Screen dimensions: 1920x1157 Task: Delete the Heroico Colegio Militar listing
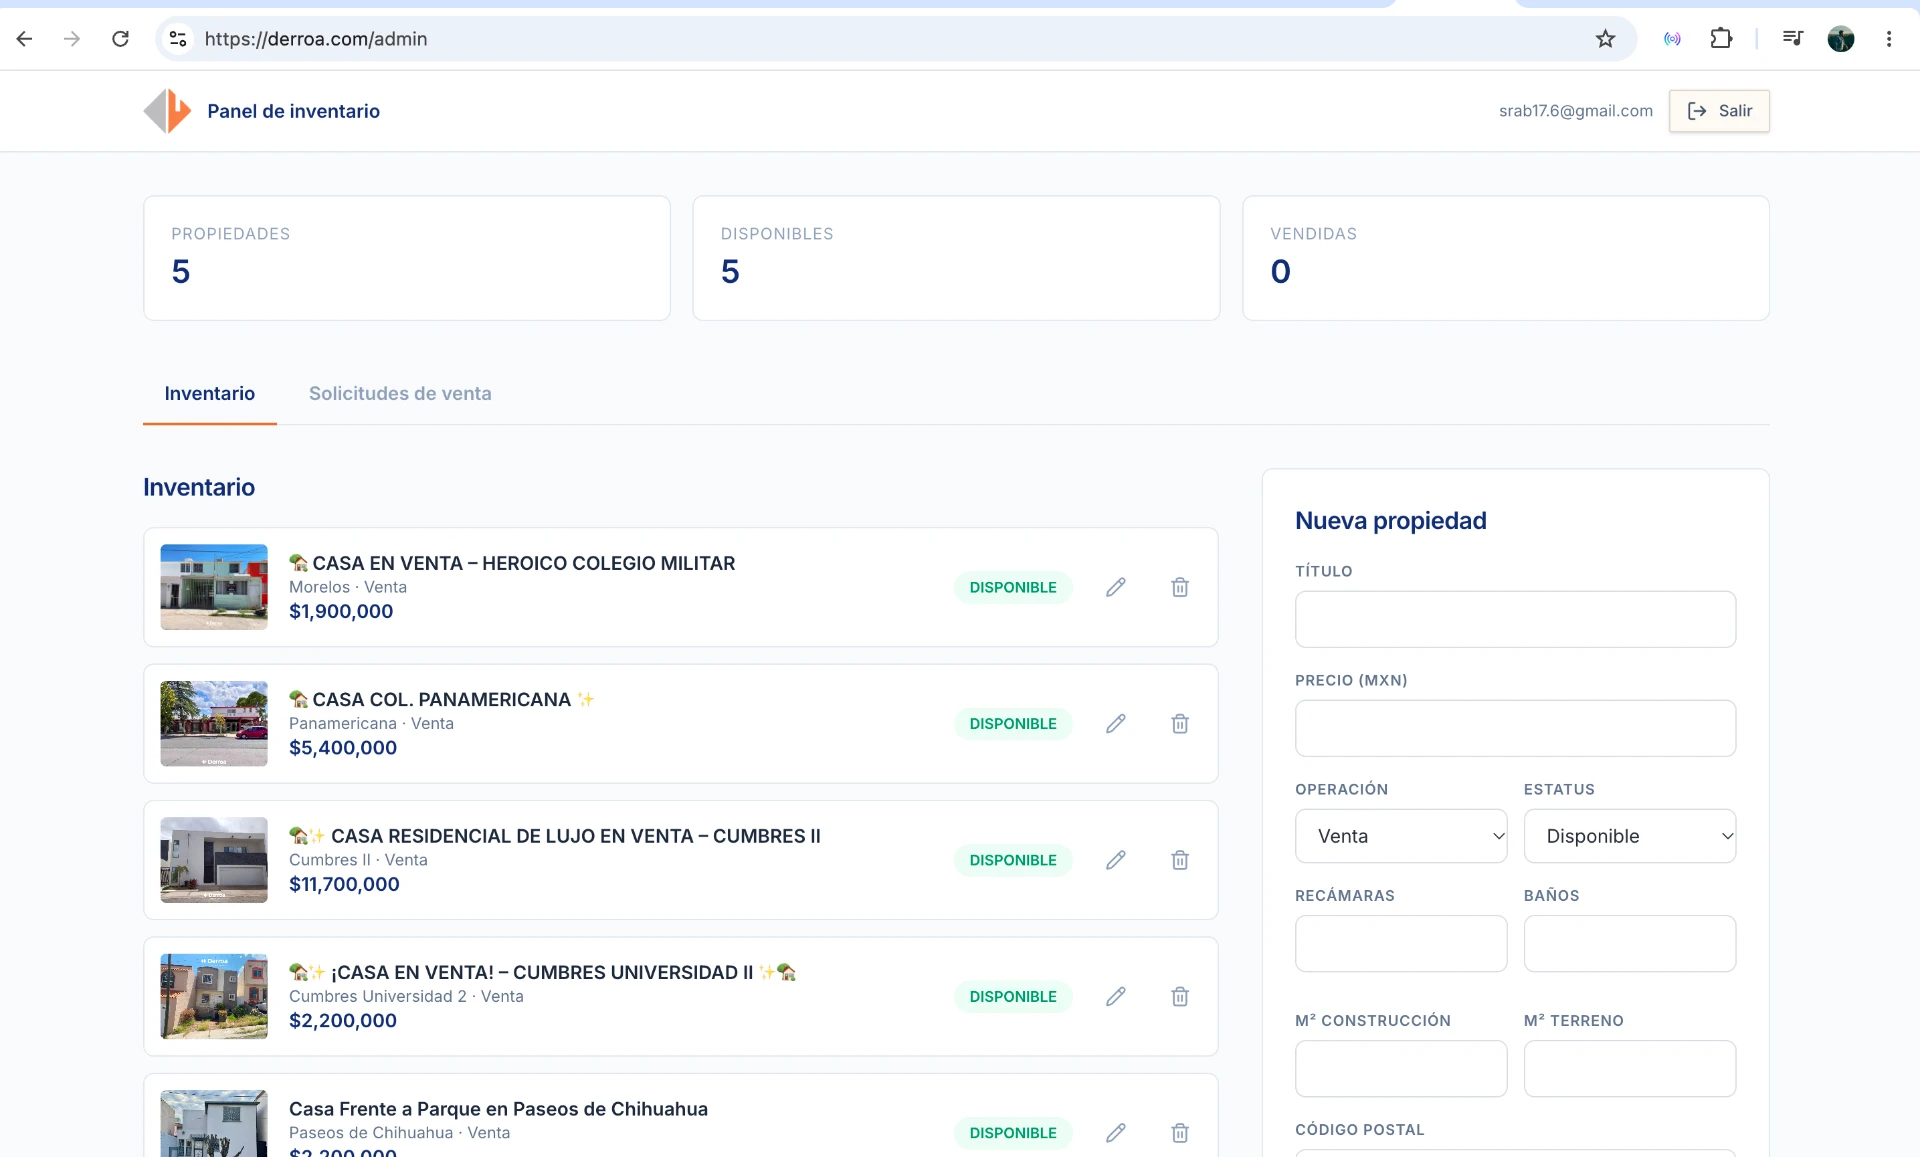pyautogui.click(x=1180, y=587)
